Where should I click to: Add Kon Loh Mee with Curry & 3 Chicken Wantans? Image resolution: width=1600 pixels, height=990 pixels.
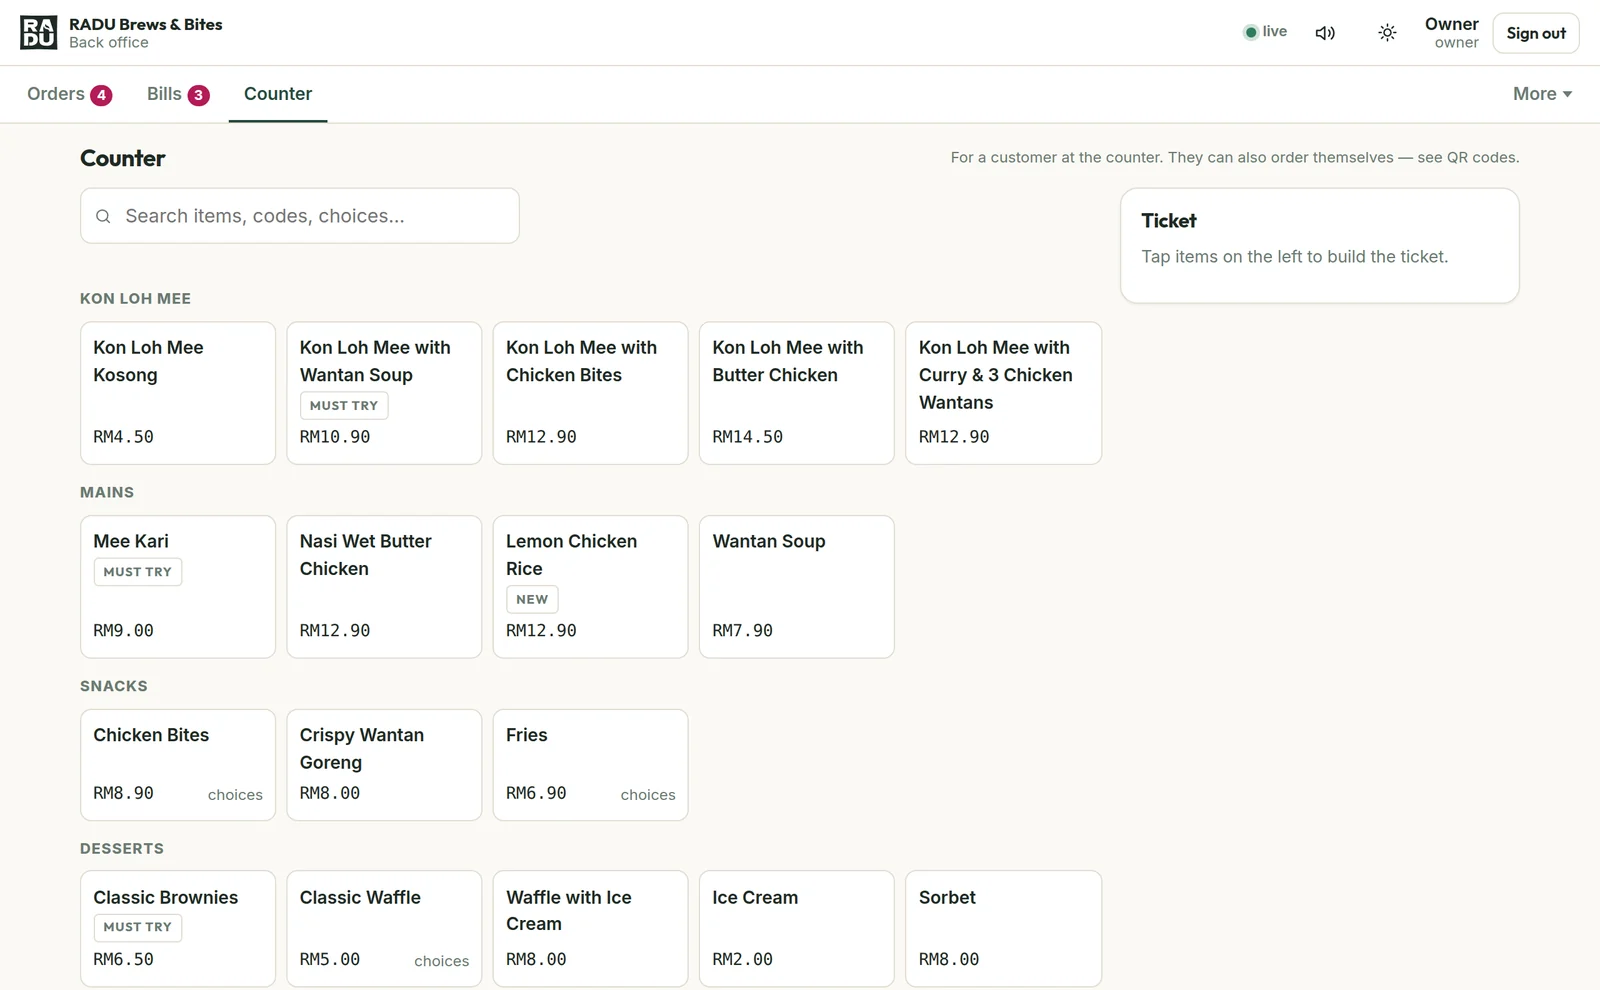click(x=1003, y=393)
